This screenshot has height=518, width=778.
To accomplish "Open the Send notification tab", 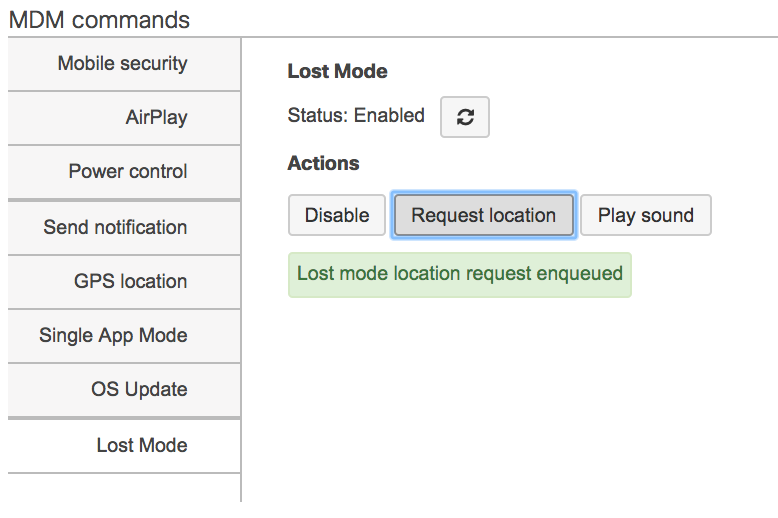I will [124, 228].
